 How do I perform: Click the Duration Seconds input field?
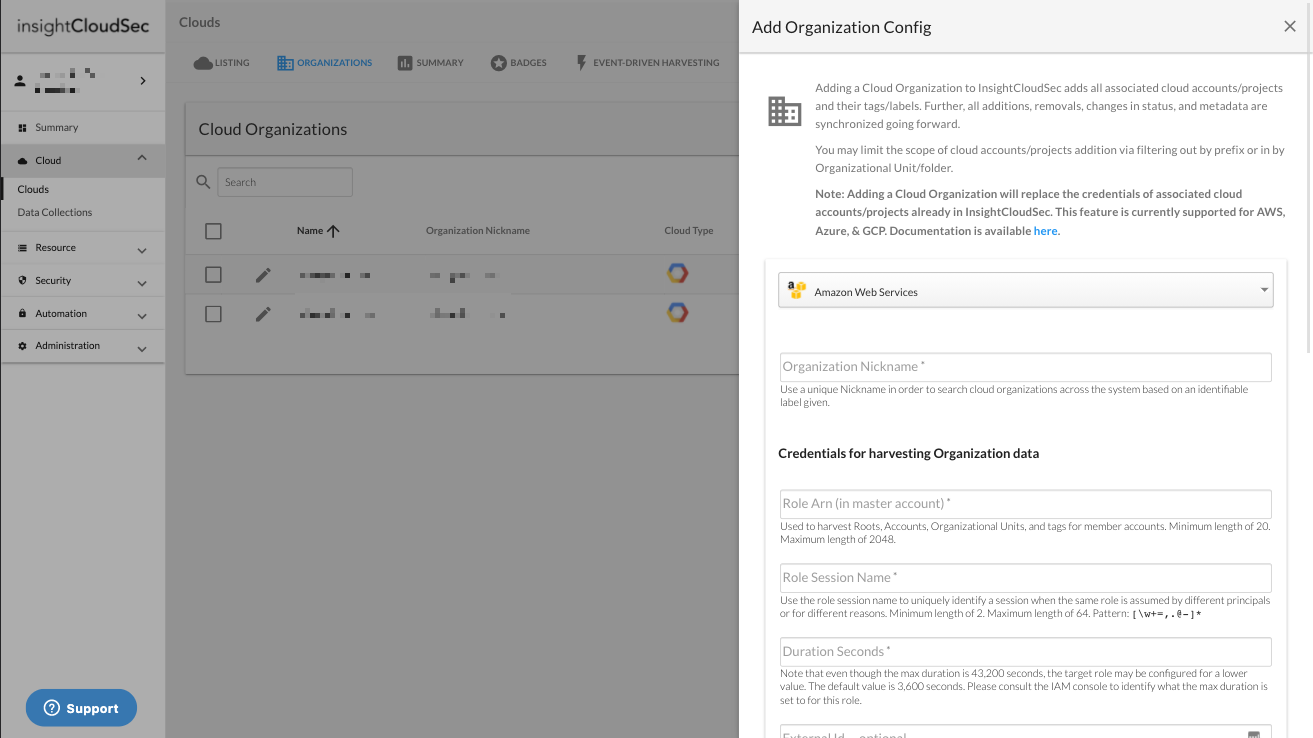[x=1026, y=652]
